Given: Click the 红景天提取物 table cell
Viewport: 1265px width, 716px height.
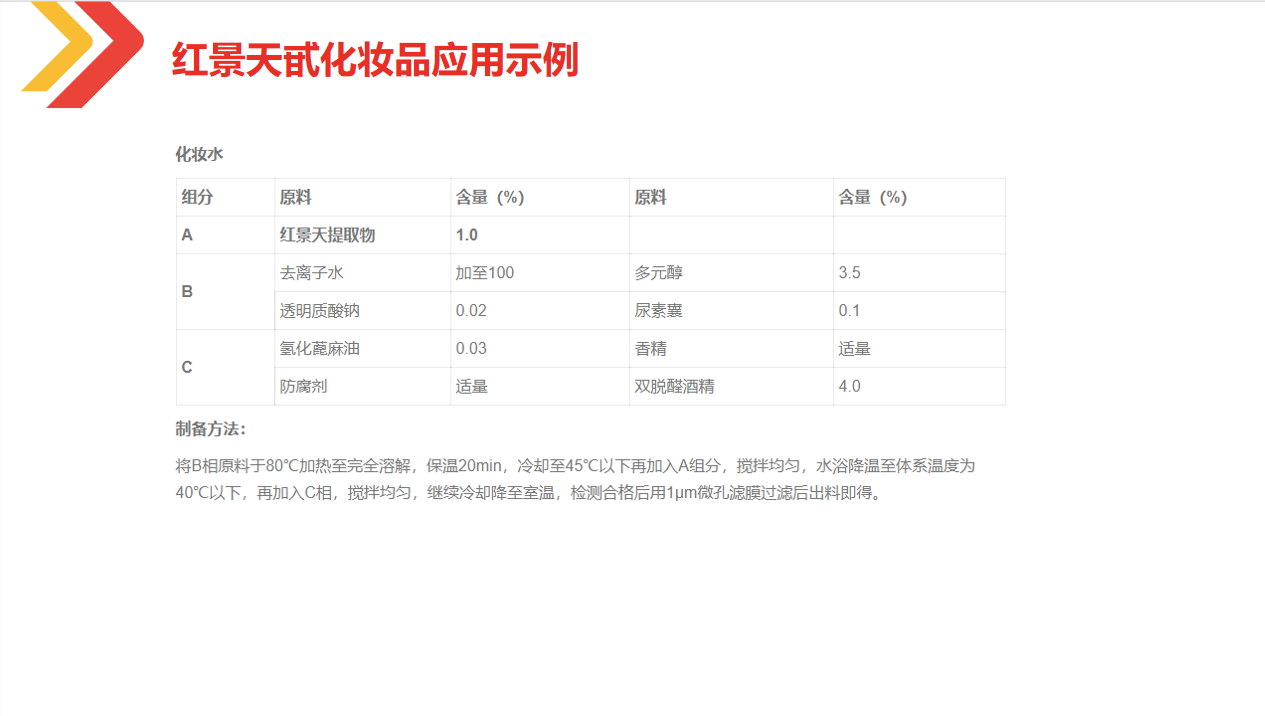Looking at the screenshot, I should [x=328, y=235].
